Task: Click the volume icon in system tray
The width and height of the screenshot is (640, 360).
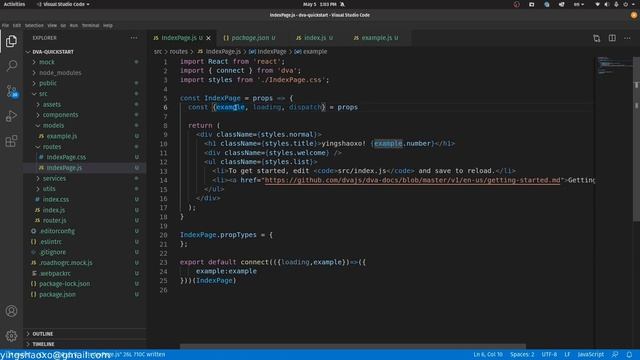Action: point(607,4)
